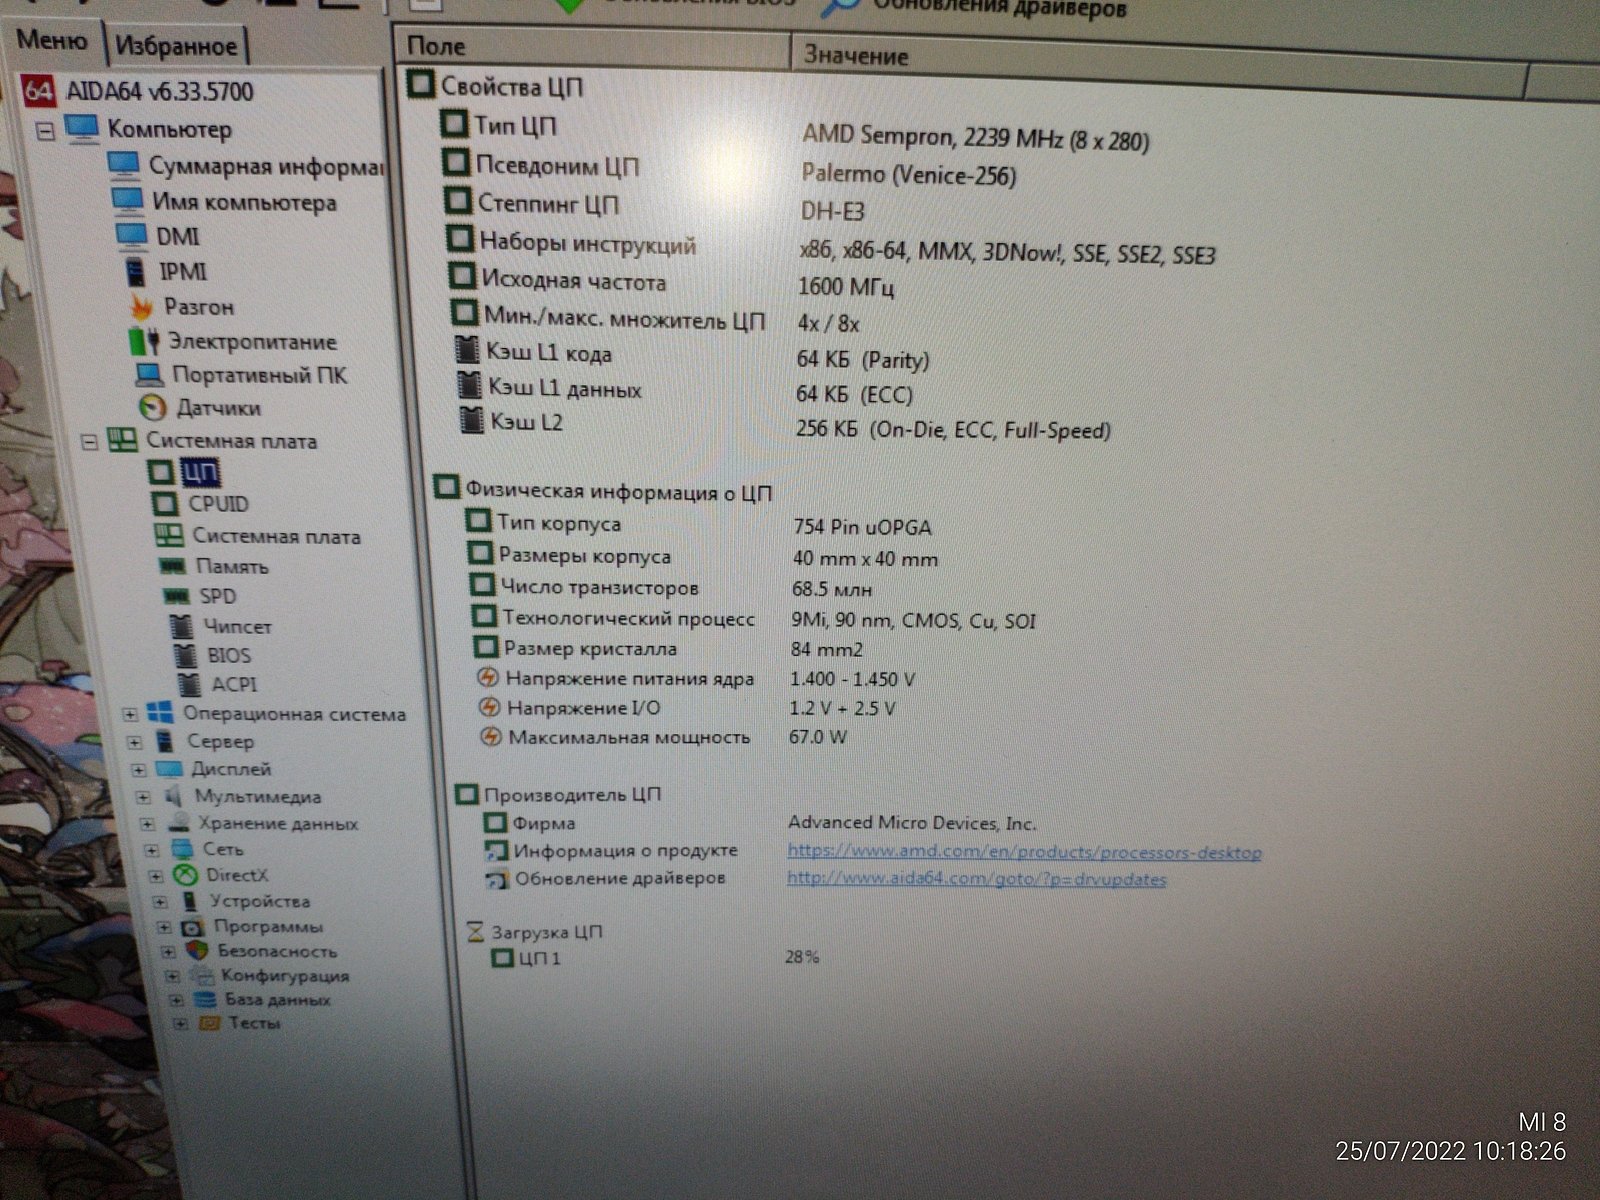This screenshot has width=1600, height=1200.
Task: Select the Максимальная мощность row
Action: tap(663, 737)
